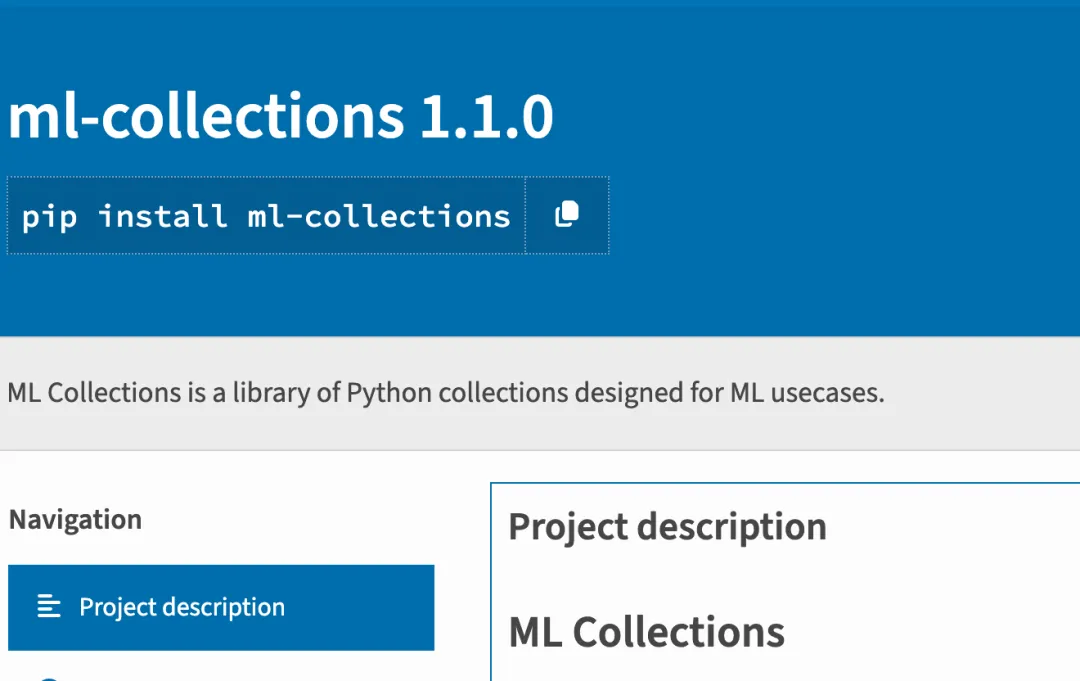Click the lines icon beside Project description
Screen dimensions: 1080x681
coord(49,607)
